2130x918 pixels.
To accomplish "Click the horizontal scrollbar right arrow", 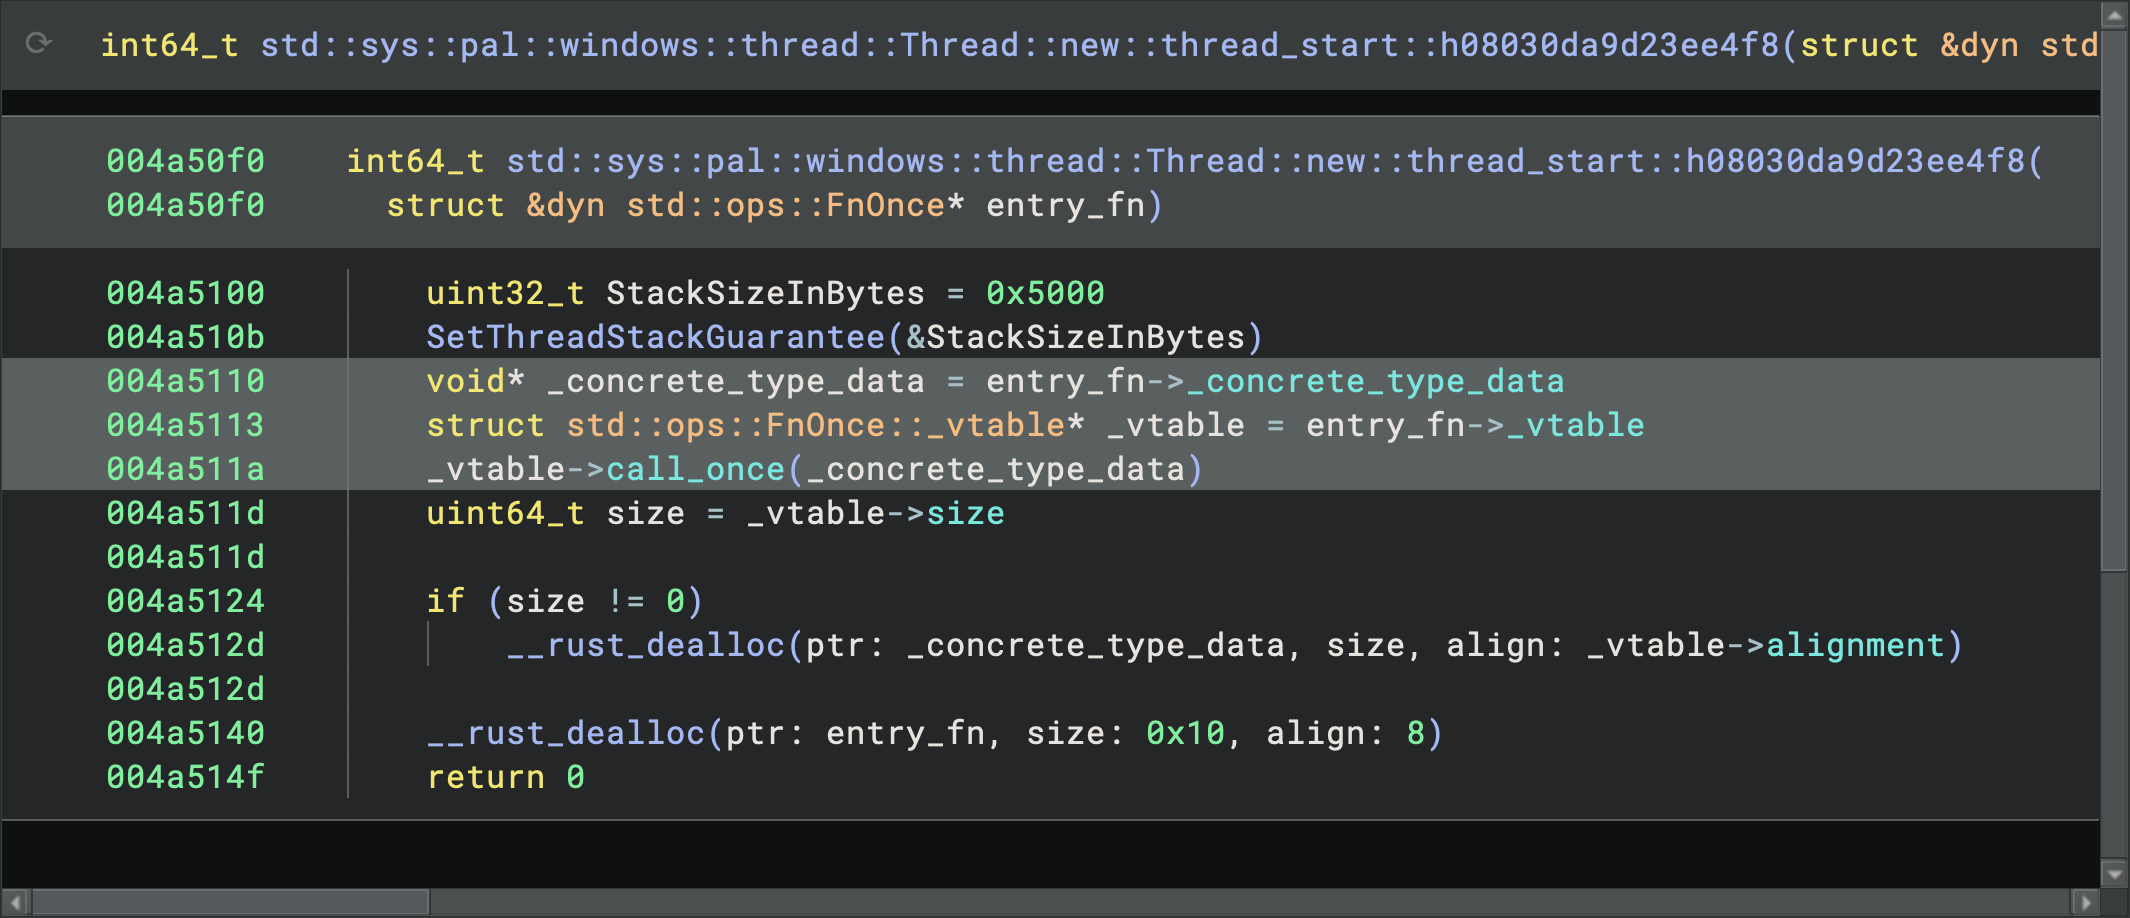I will pos(2086,902).
